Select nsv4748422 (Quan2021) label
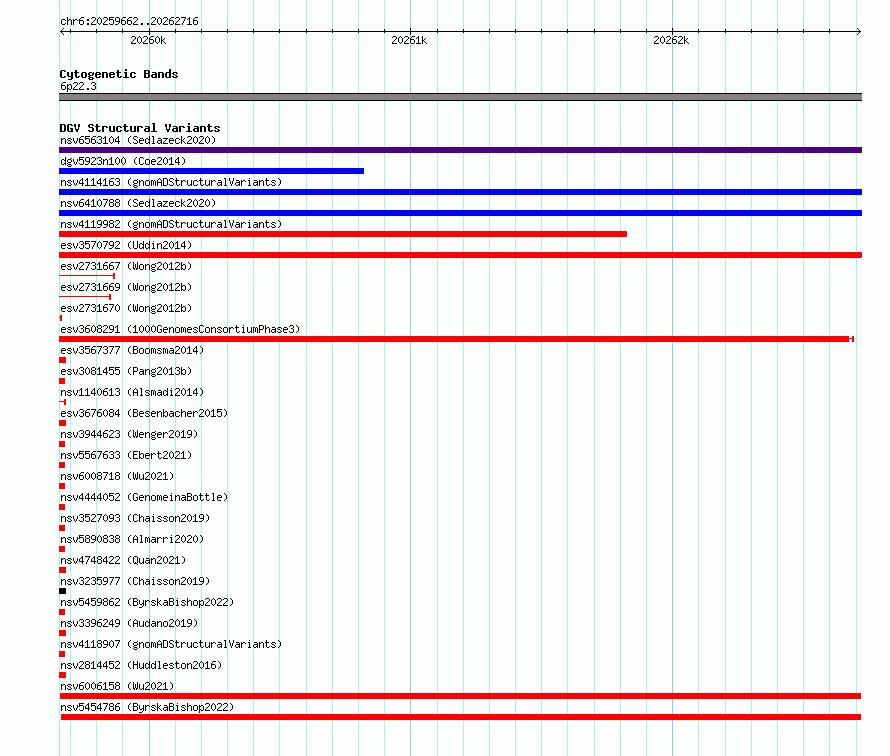890x756 pixels. (x=123, y=560)
